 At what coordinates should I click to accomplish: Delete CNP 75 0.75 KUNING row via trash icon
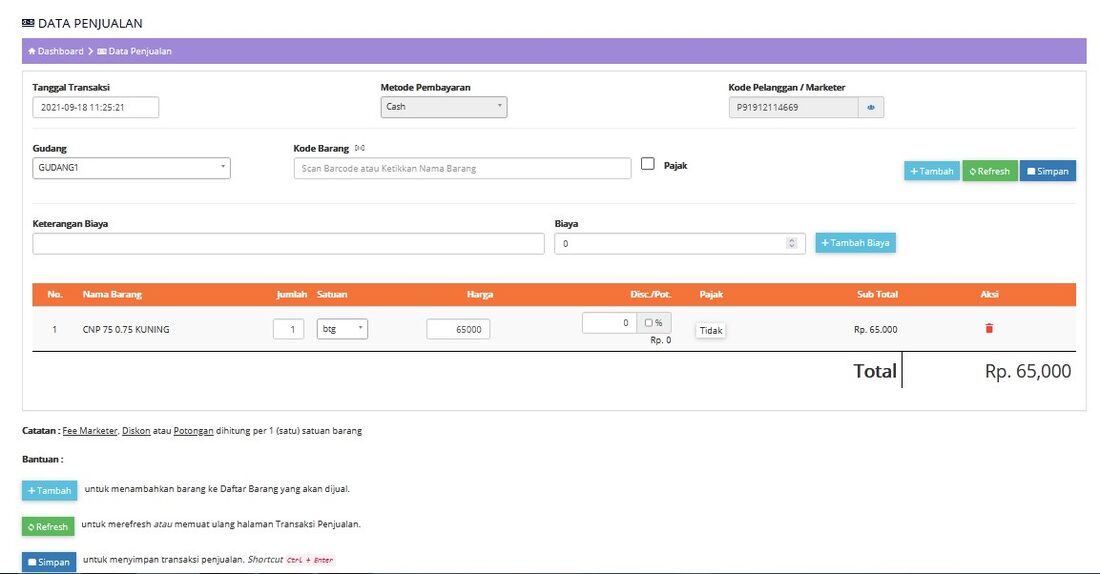(989, 328)
